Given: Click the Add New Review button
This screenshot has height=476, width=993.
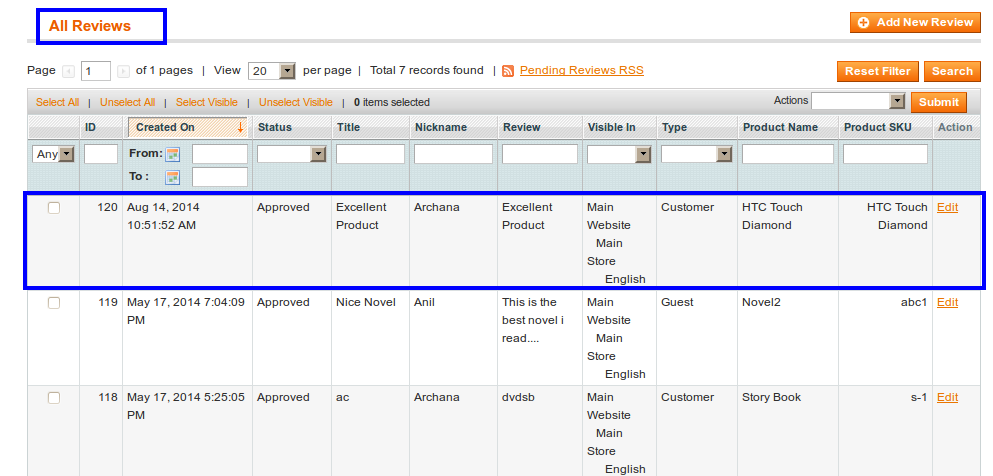Looking at the screenshot, I should (x=914, y=22).
